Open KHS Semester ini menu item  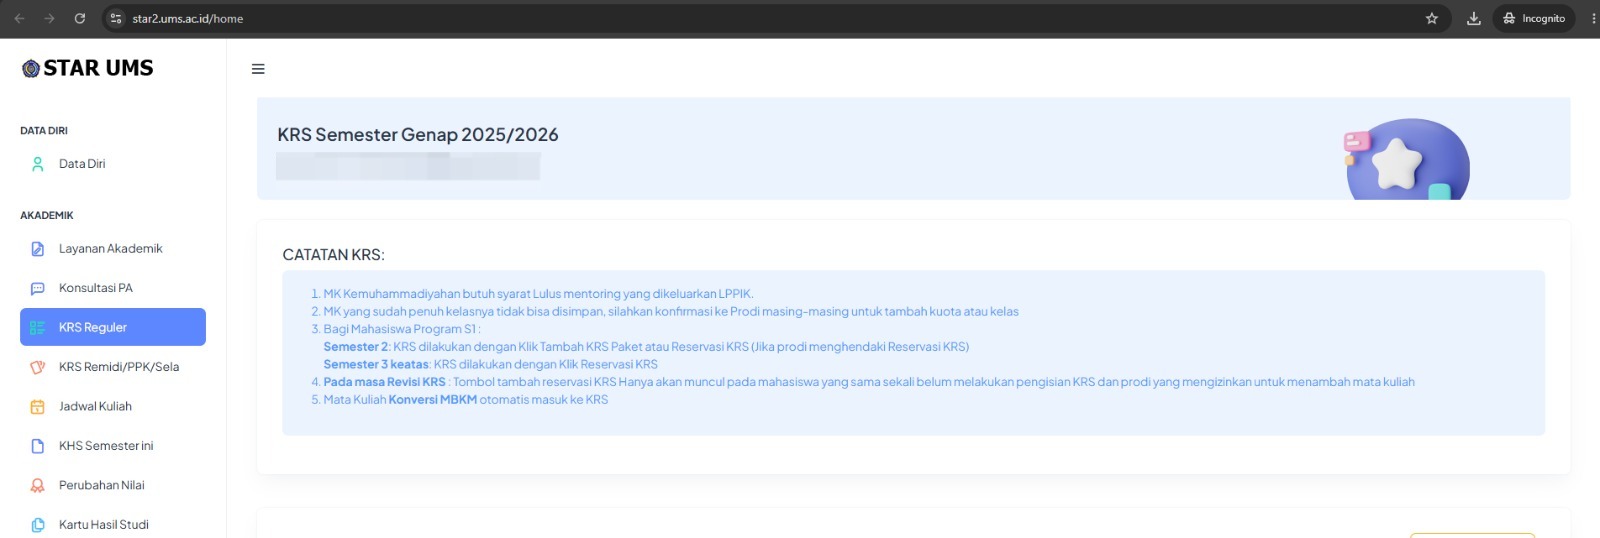tap(113, 446)
